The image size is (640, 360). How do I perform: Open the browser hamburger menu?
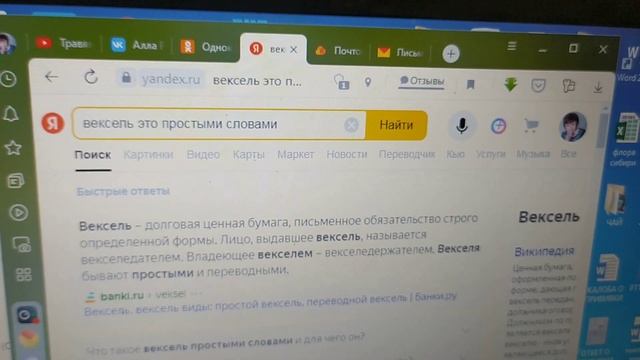[512, 46]
